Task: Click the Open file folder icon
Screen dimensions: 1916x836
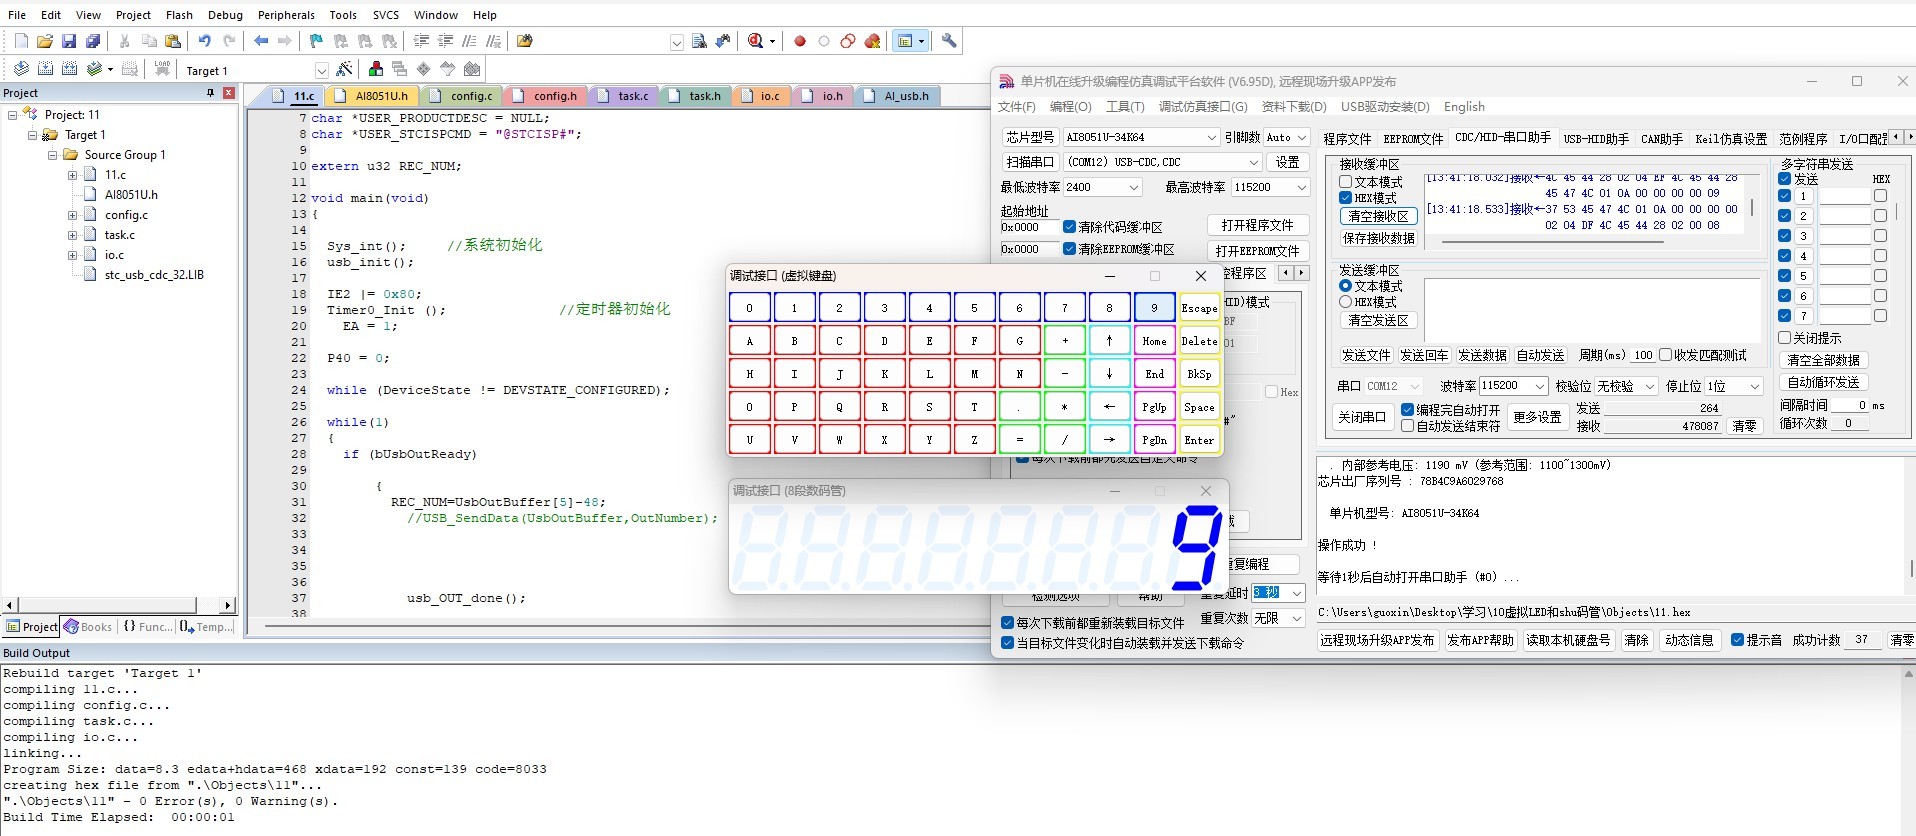Action: click(x=45, y=41)
